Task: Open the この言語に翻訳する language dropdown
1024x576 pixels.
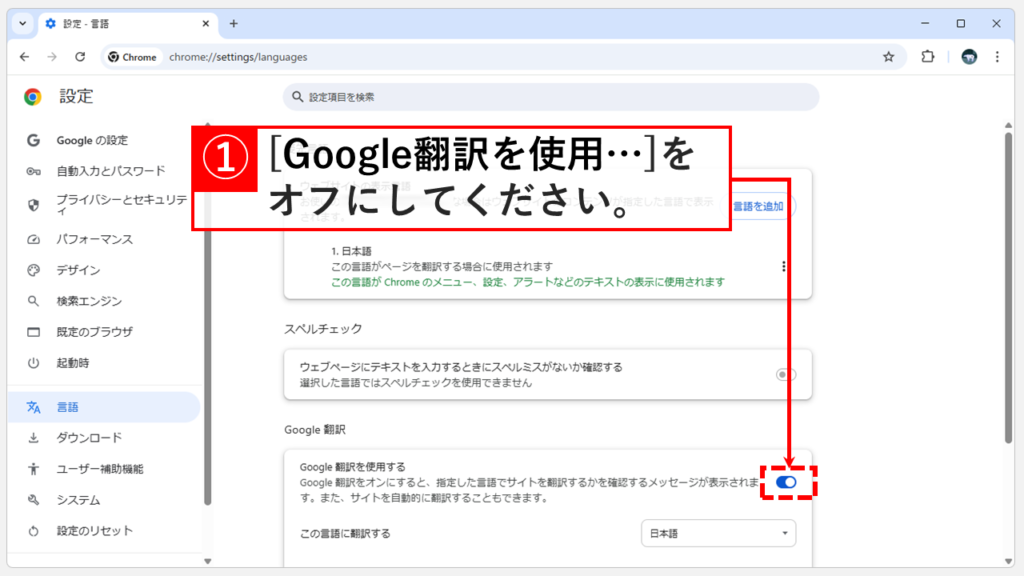Action: click(718, 534)
